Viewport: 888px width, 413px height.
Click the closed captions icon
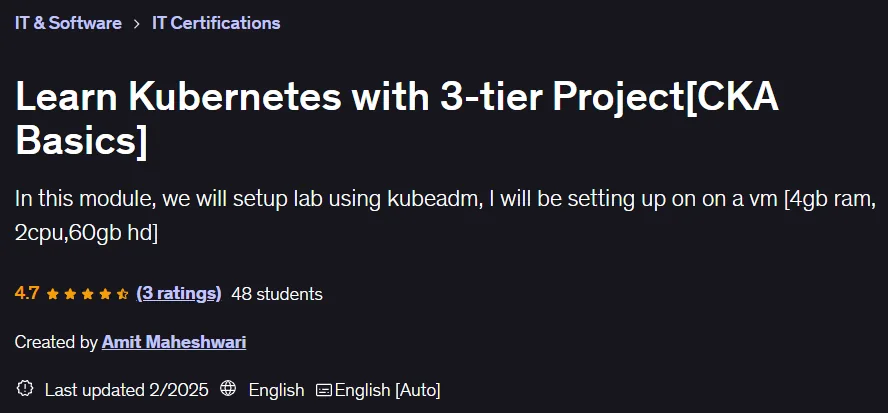click(x=324, y=390)
